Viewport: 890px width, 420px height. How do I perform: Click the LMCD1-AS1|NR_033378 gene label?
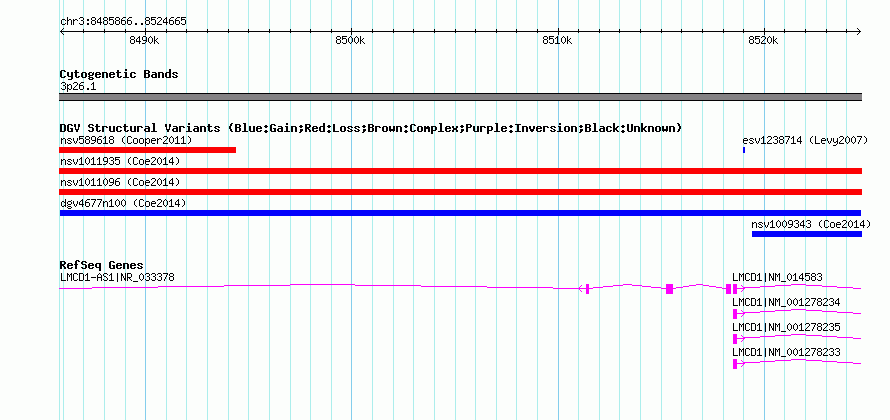point(117,278)
